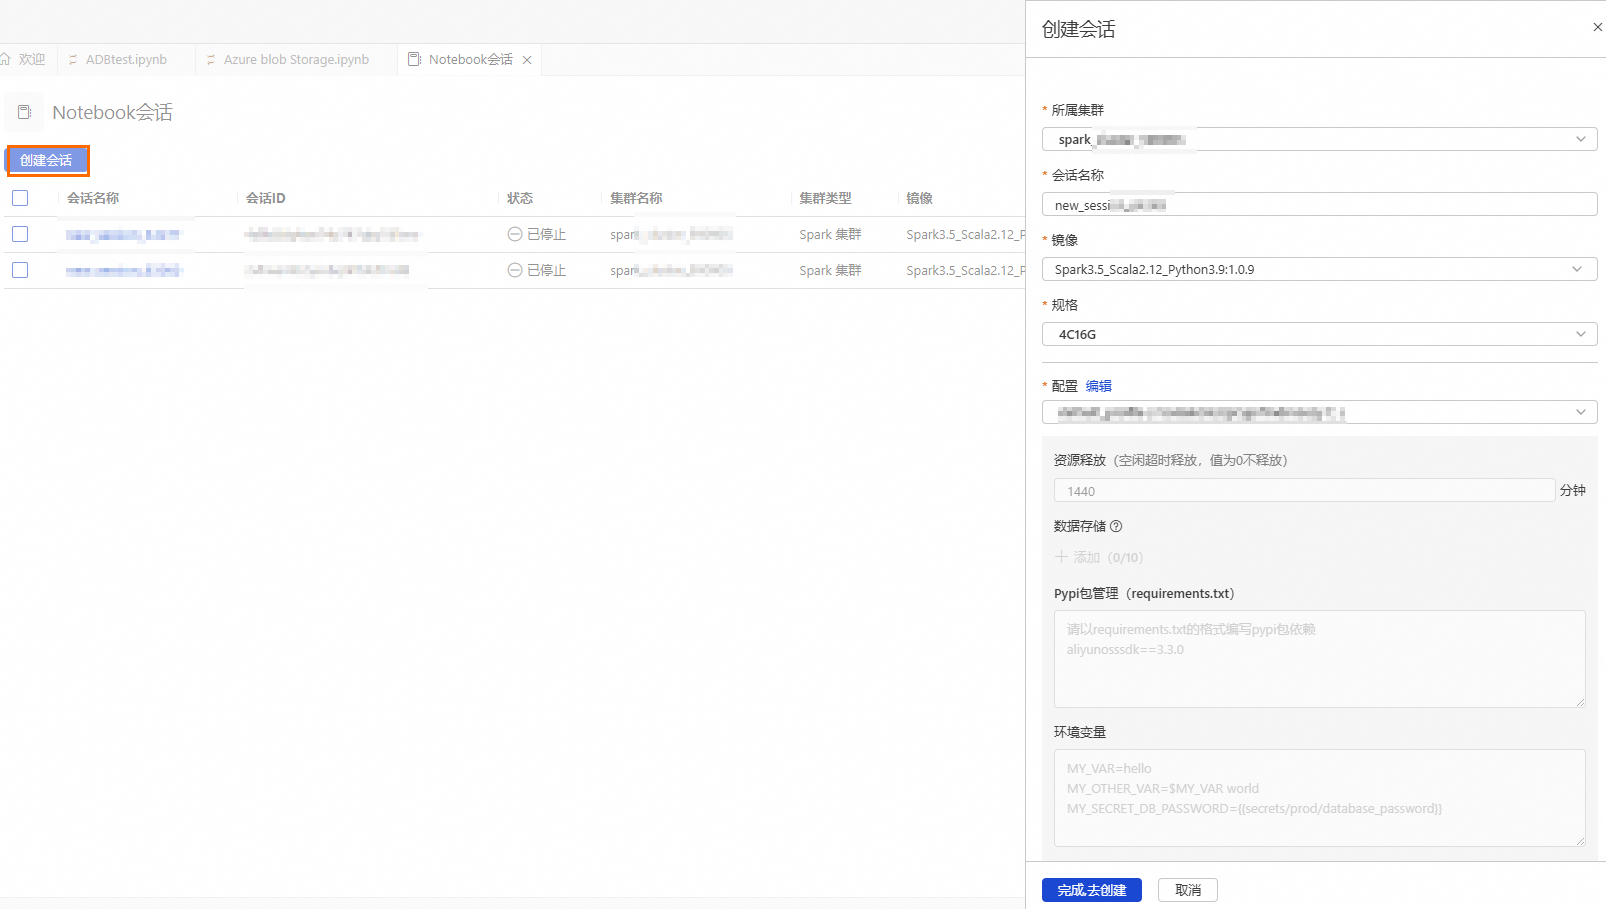Check the second session row checkbox
Image resolution: width=1606 pixels, height=909 pixels.
[20, 270]
